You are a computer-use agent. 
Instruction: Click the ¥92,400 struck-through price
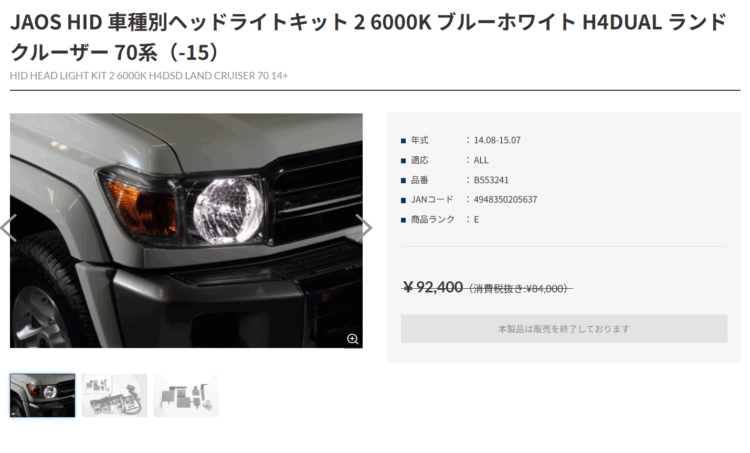(432, 287)
